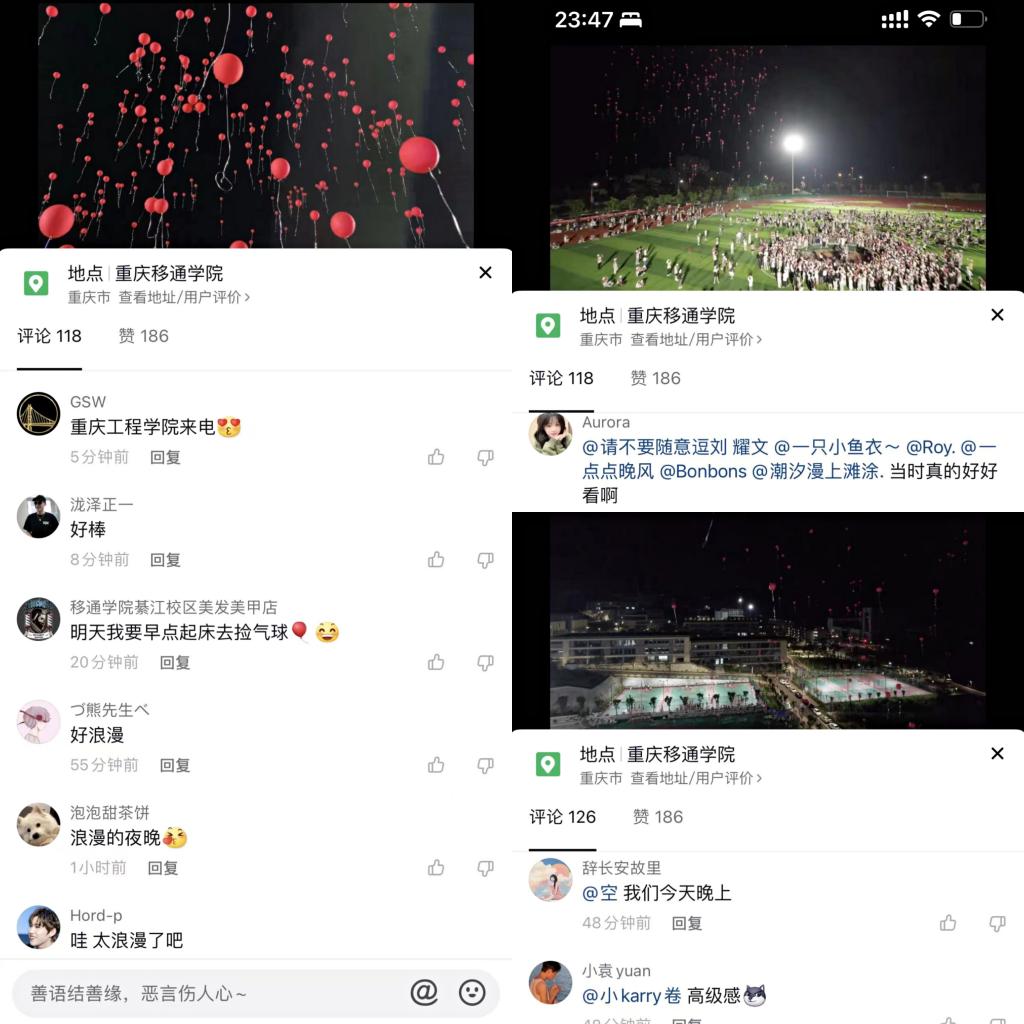Open Aurora's profile avatar
Viewport: 1024px width, 1024px height.
[551, 434]
